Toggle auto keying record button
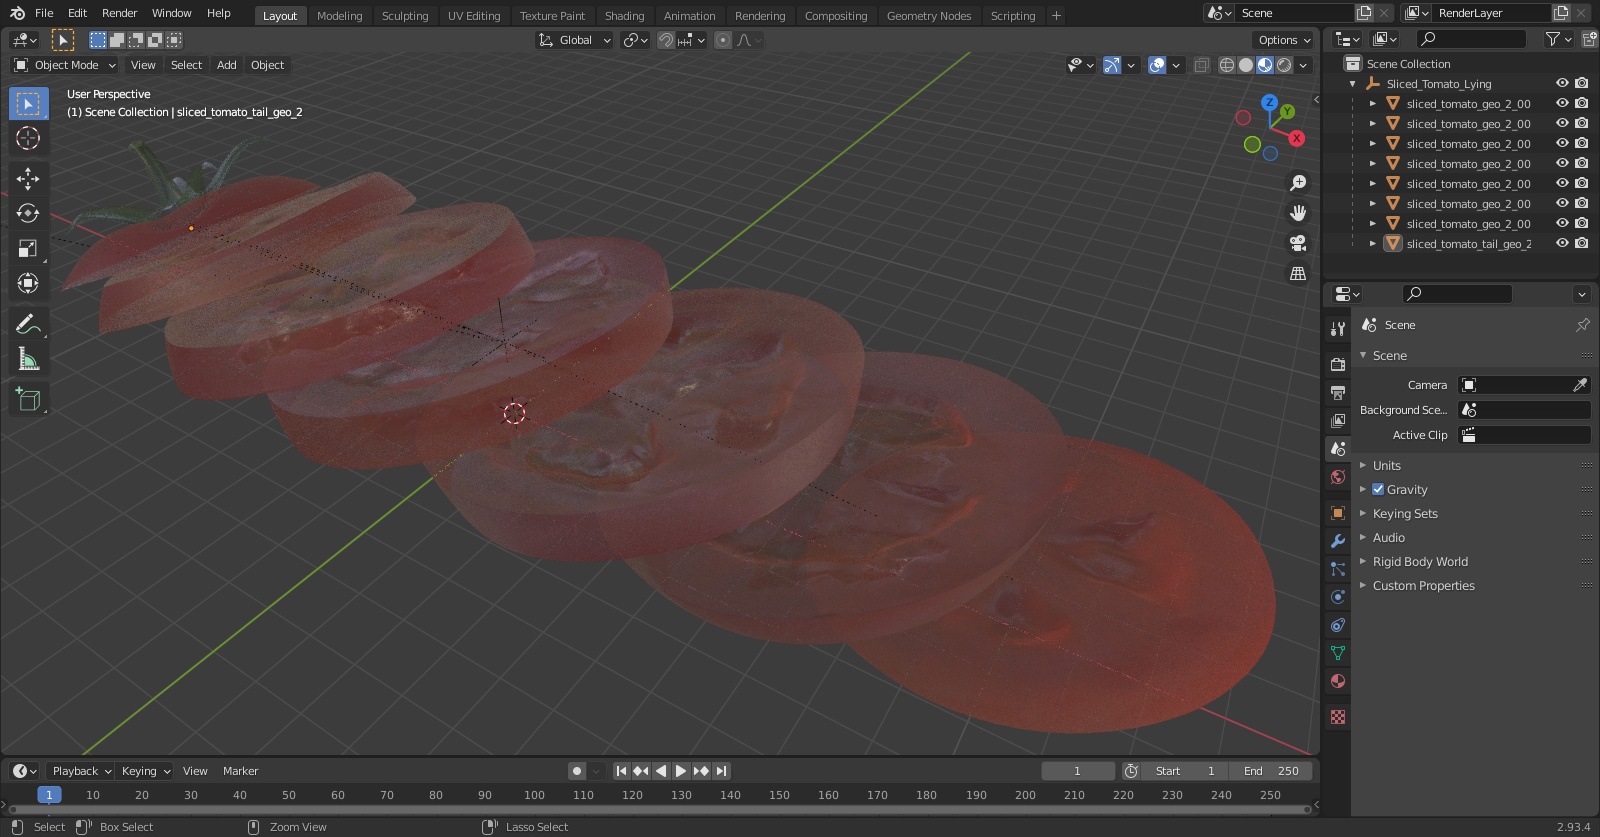Image resolution: width=1600 pixels, height=837 pixels. point(576,771)
